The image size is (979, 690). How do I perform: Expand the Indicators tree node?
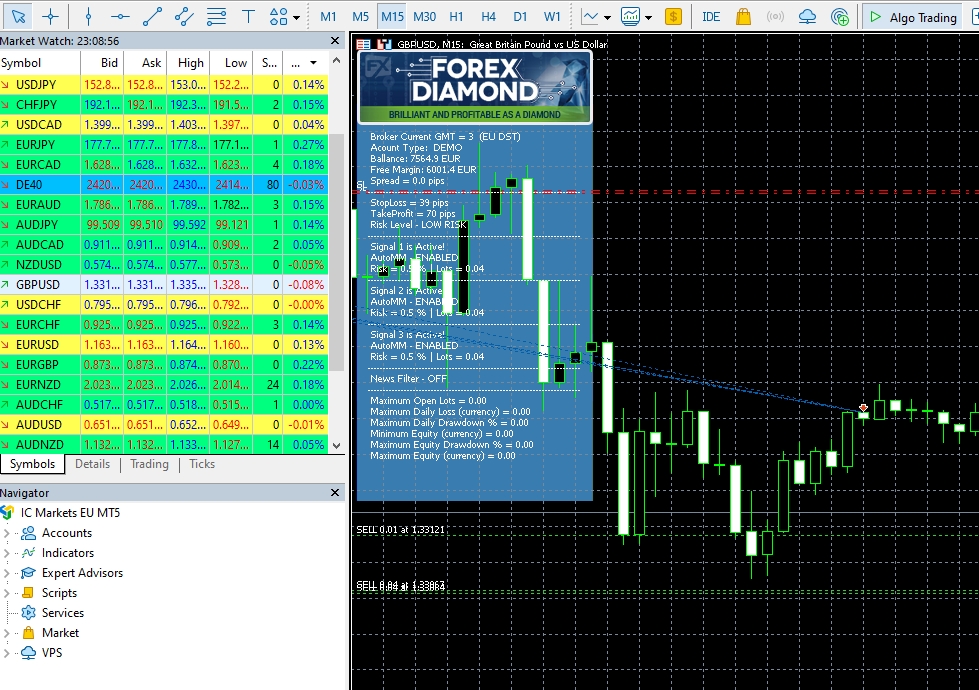click(x=6, y=553)
